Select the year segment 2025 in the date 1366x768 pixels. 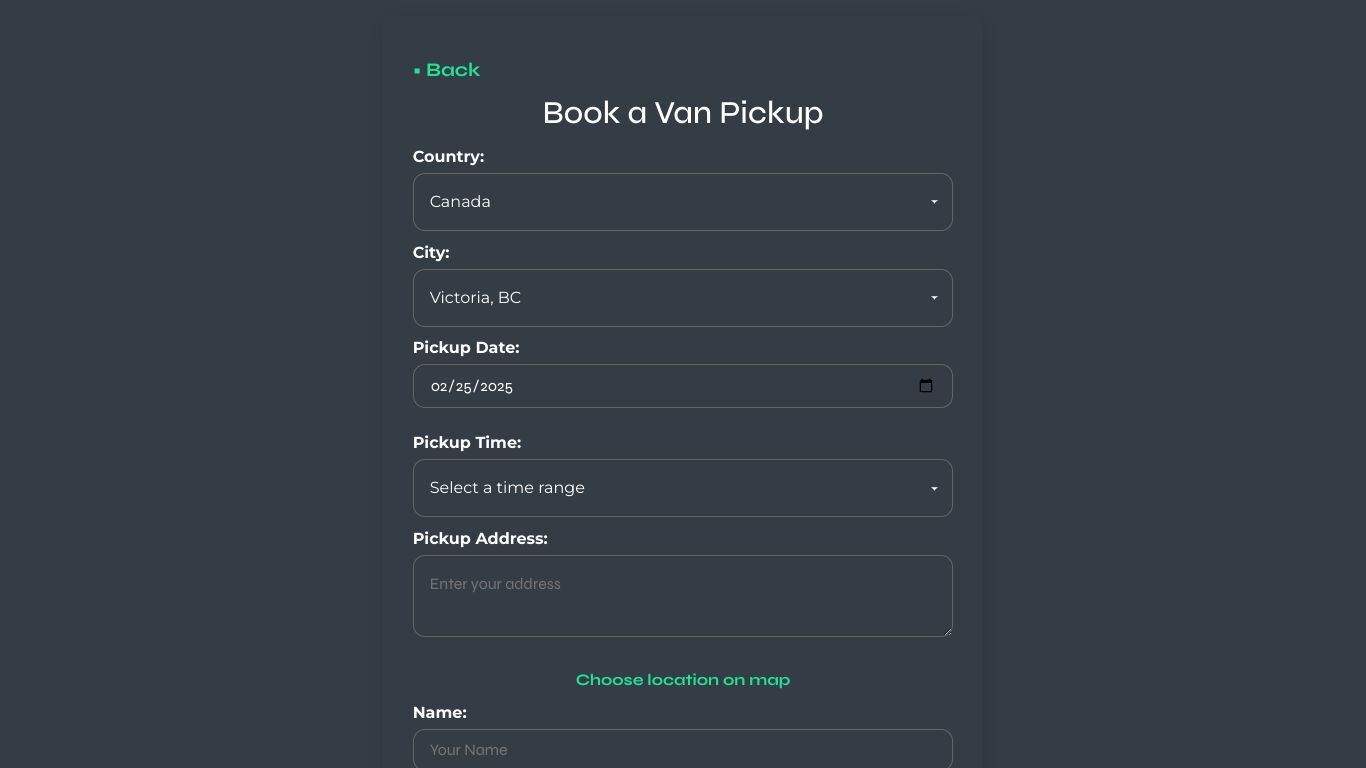(x=496, y=386)
